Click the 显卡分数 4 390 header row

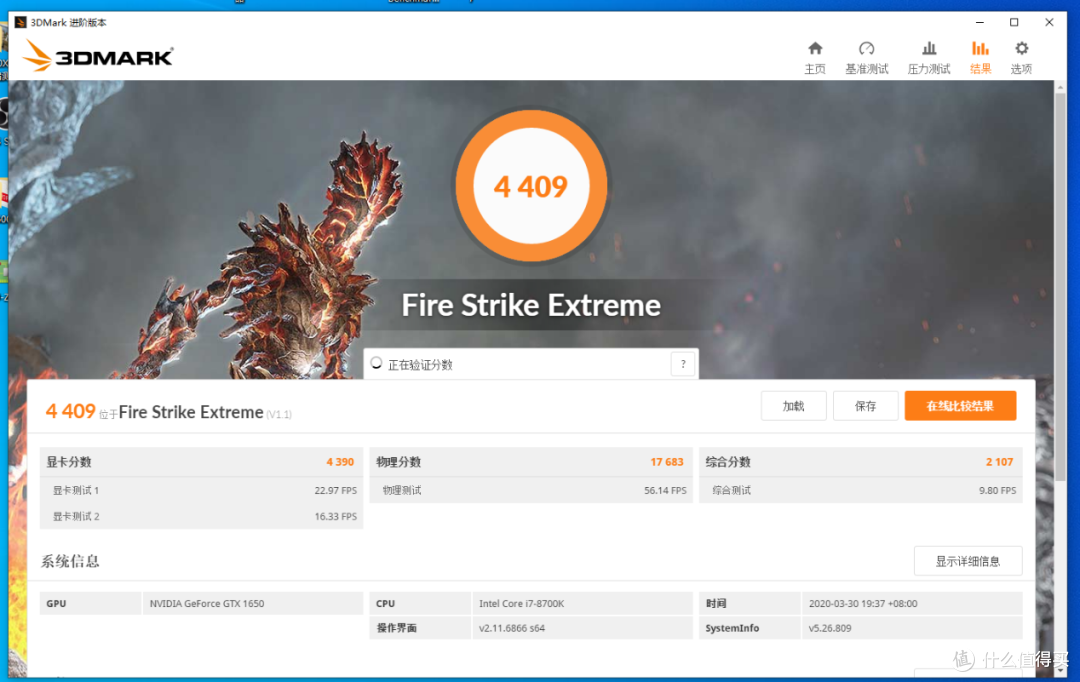201,462
